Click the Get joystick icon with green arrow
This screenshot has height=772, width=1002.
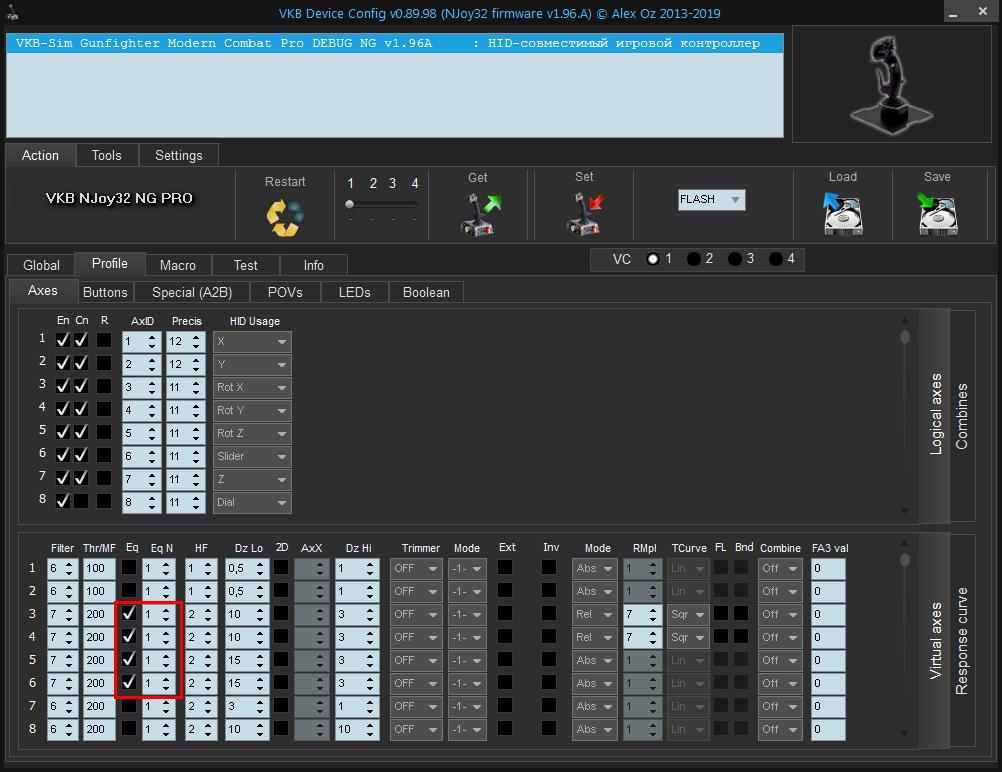(x=480, y=214)
